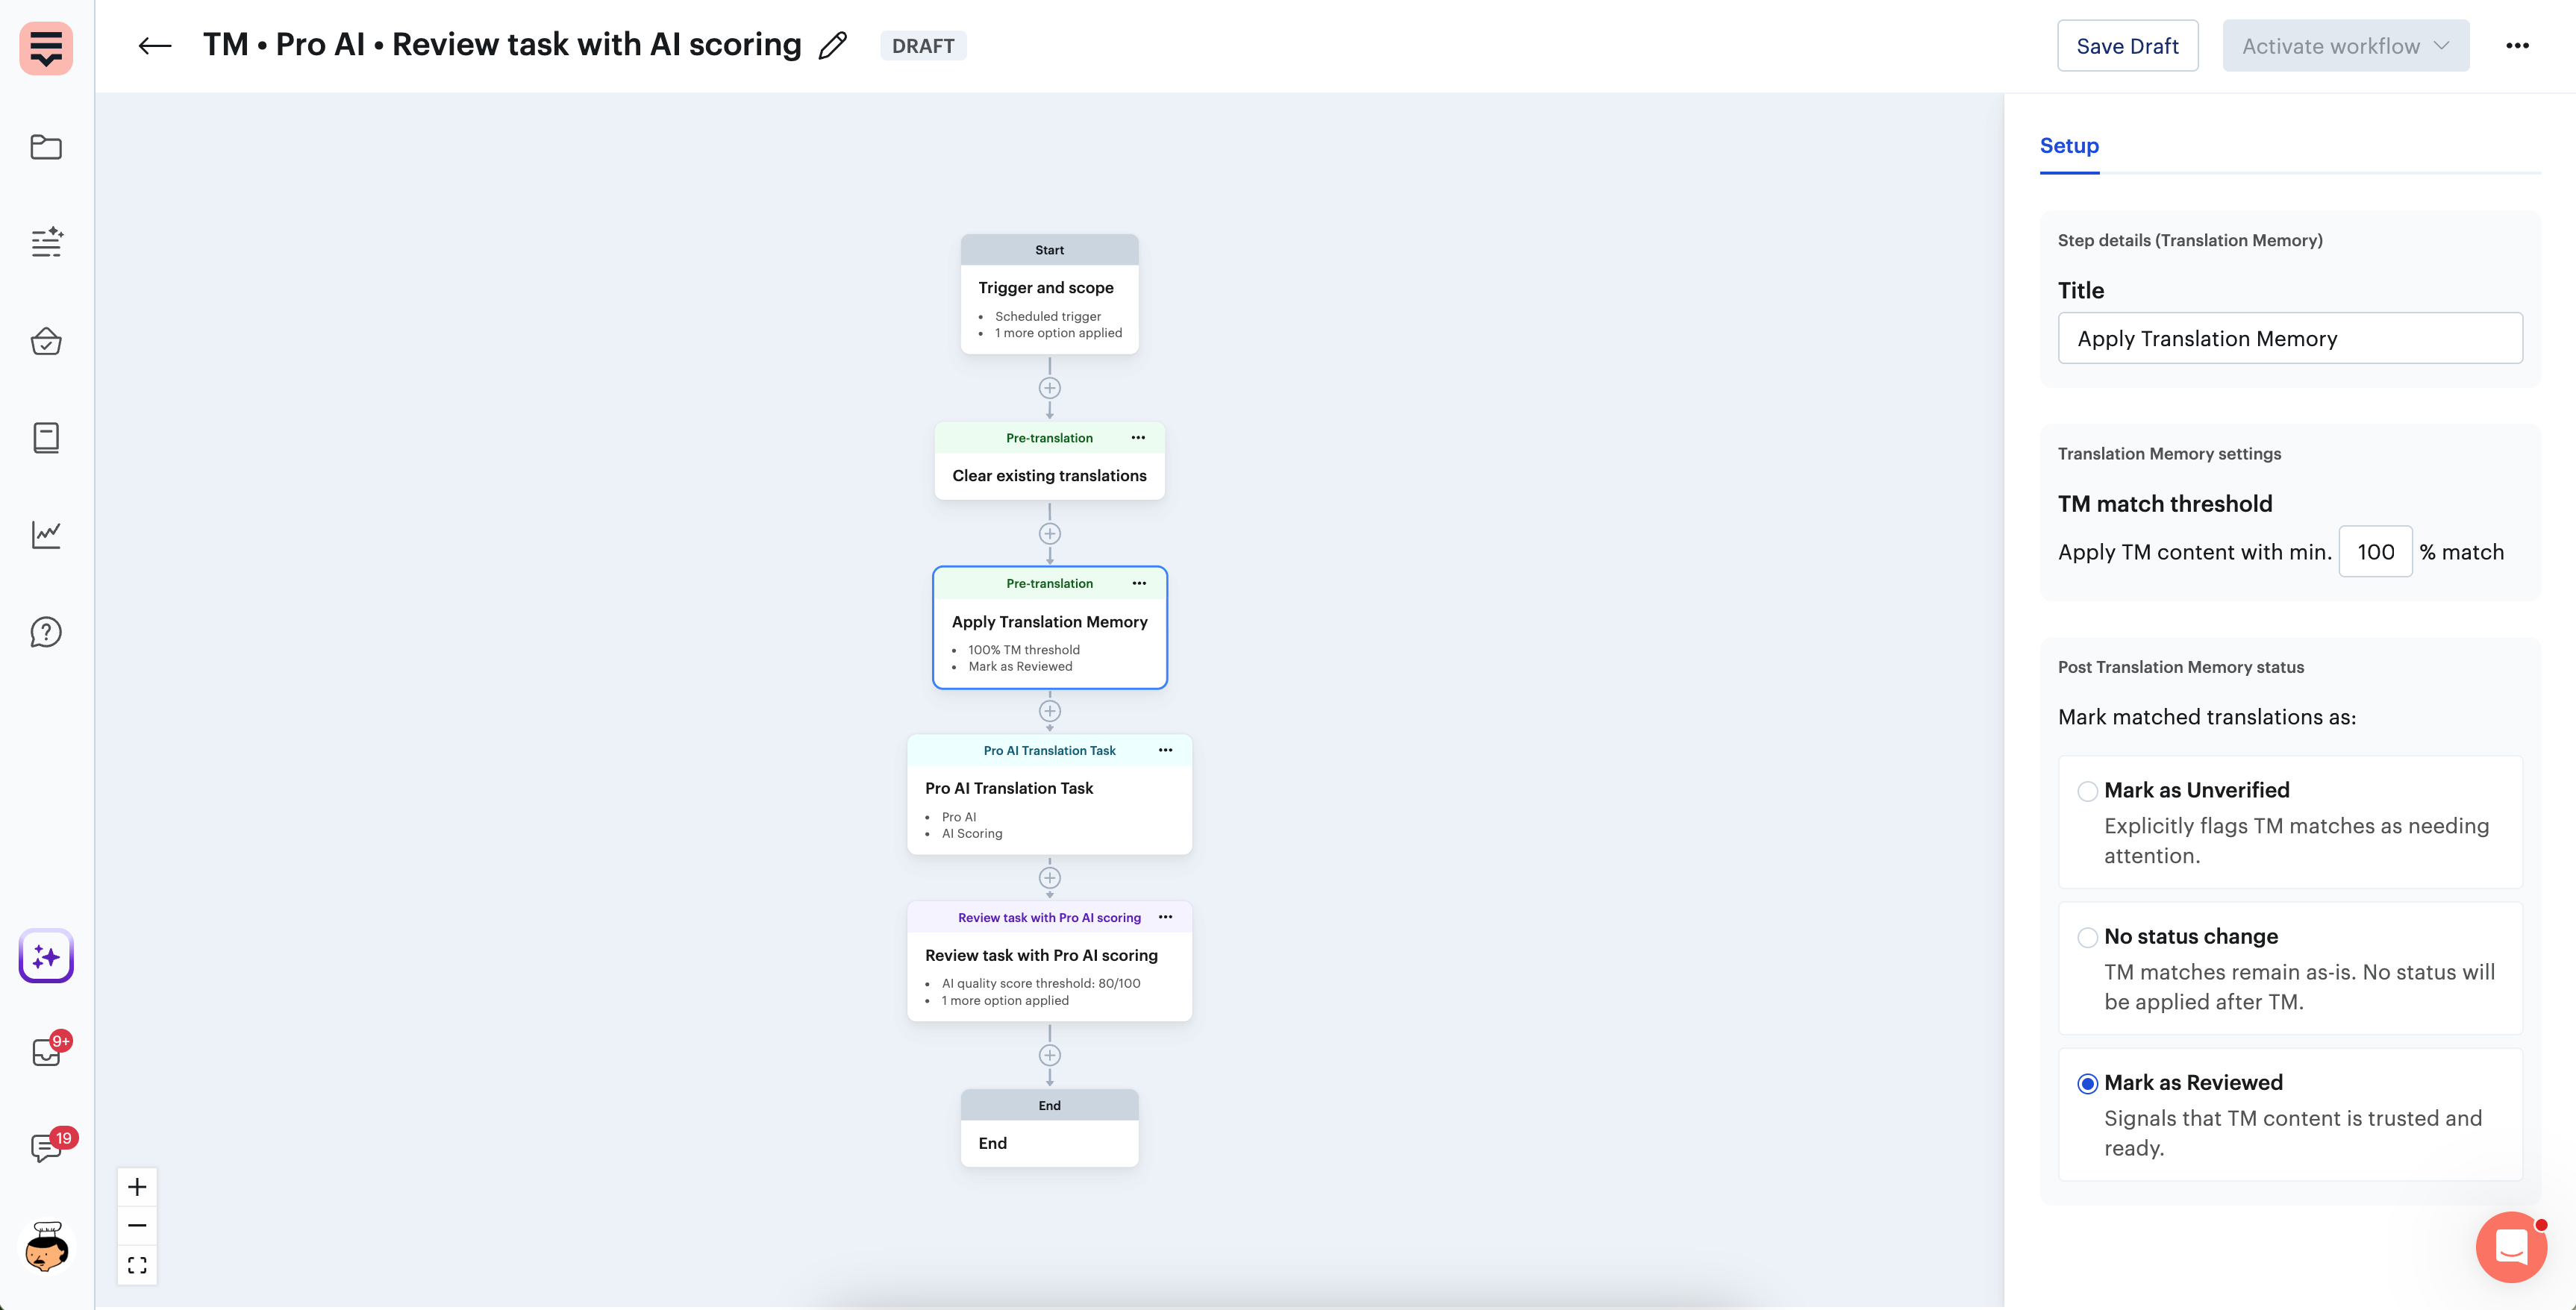Add step before the End node
Viewport: 2576px width, 1310px height.
pos(1049,1055)
